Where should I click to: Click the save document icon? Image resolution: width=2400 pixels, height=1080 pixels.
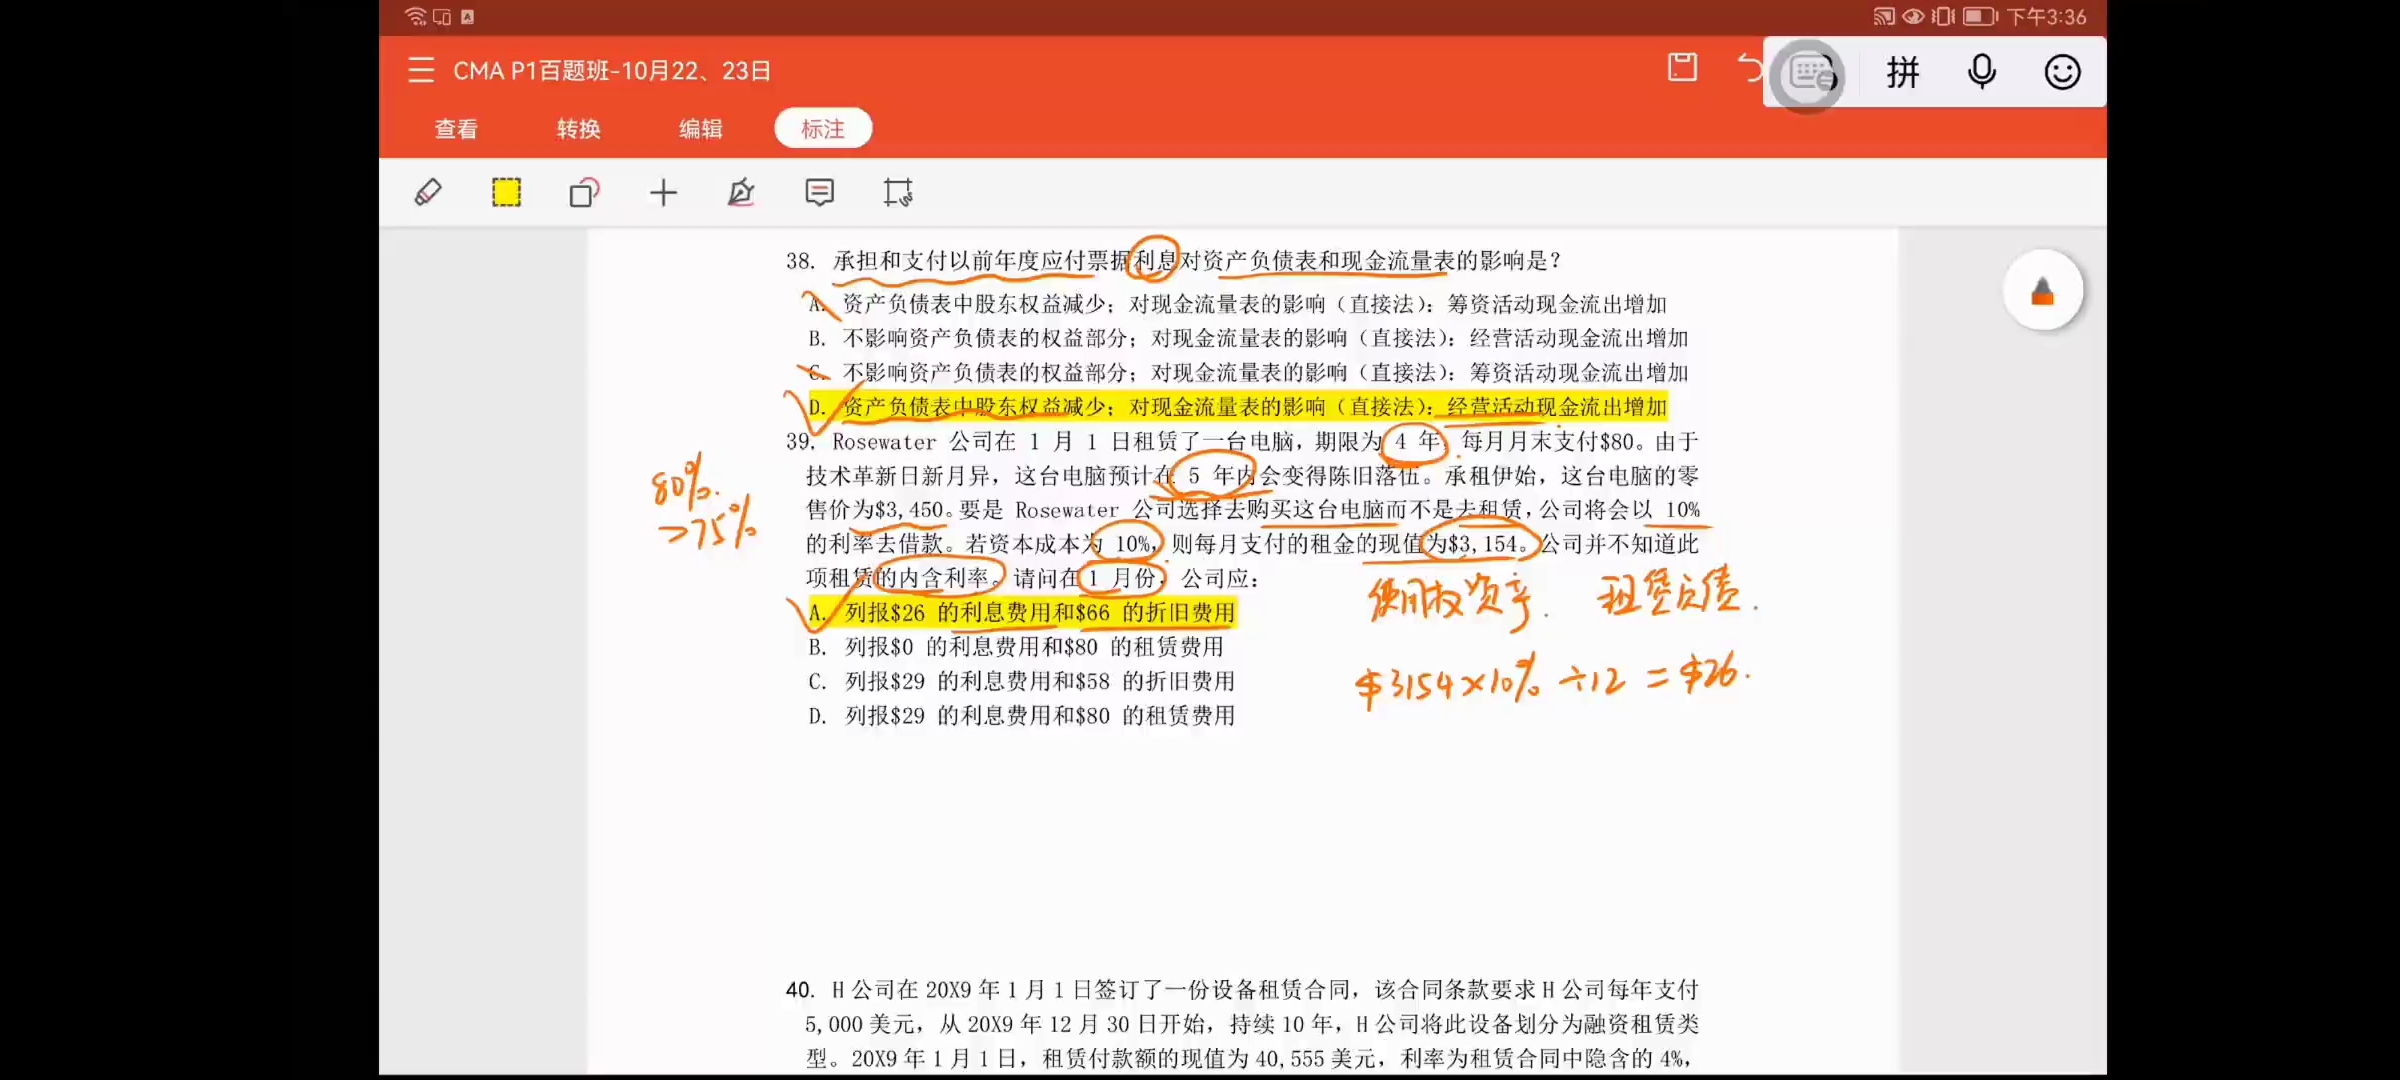click(x=1682, y=68)
